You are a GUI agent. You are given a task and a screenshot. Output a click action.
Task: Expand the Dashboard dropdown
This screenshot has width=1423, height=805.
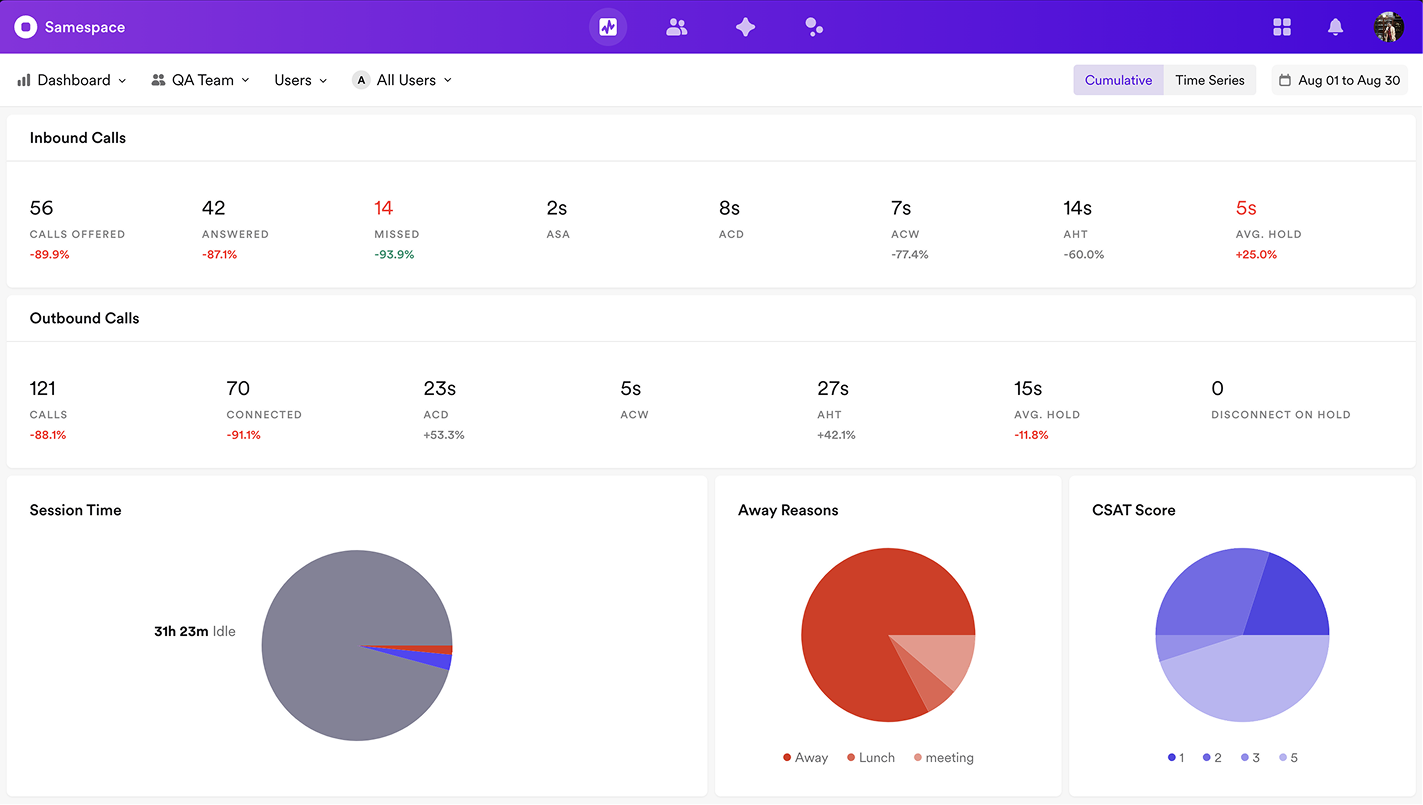coord(70,80)
